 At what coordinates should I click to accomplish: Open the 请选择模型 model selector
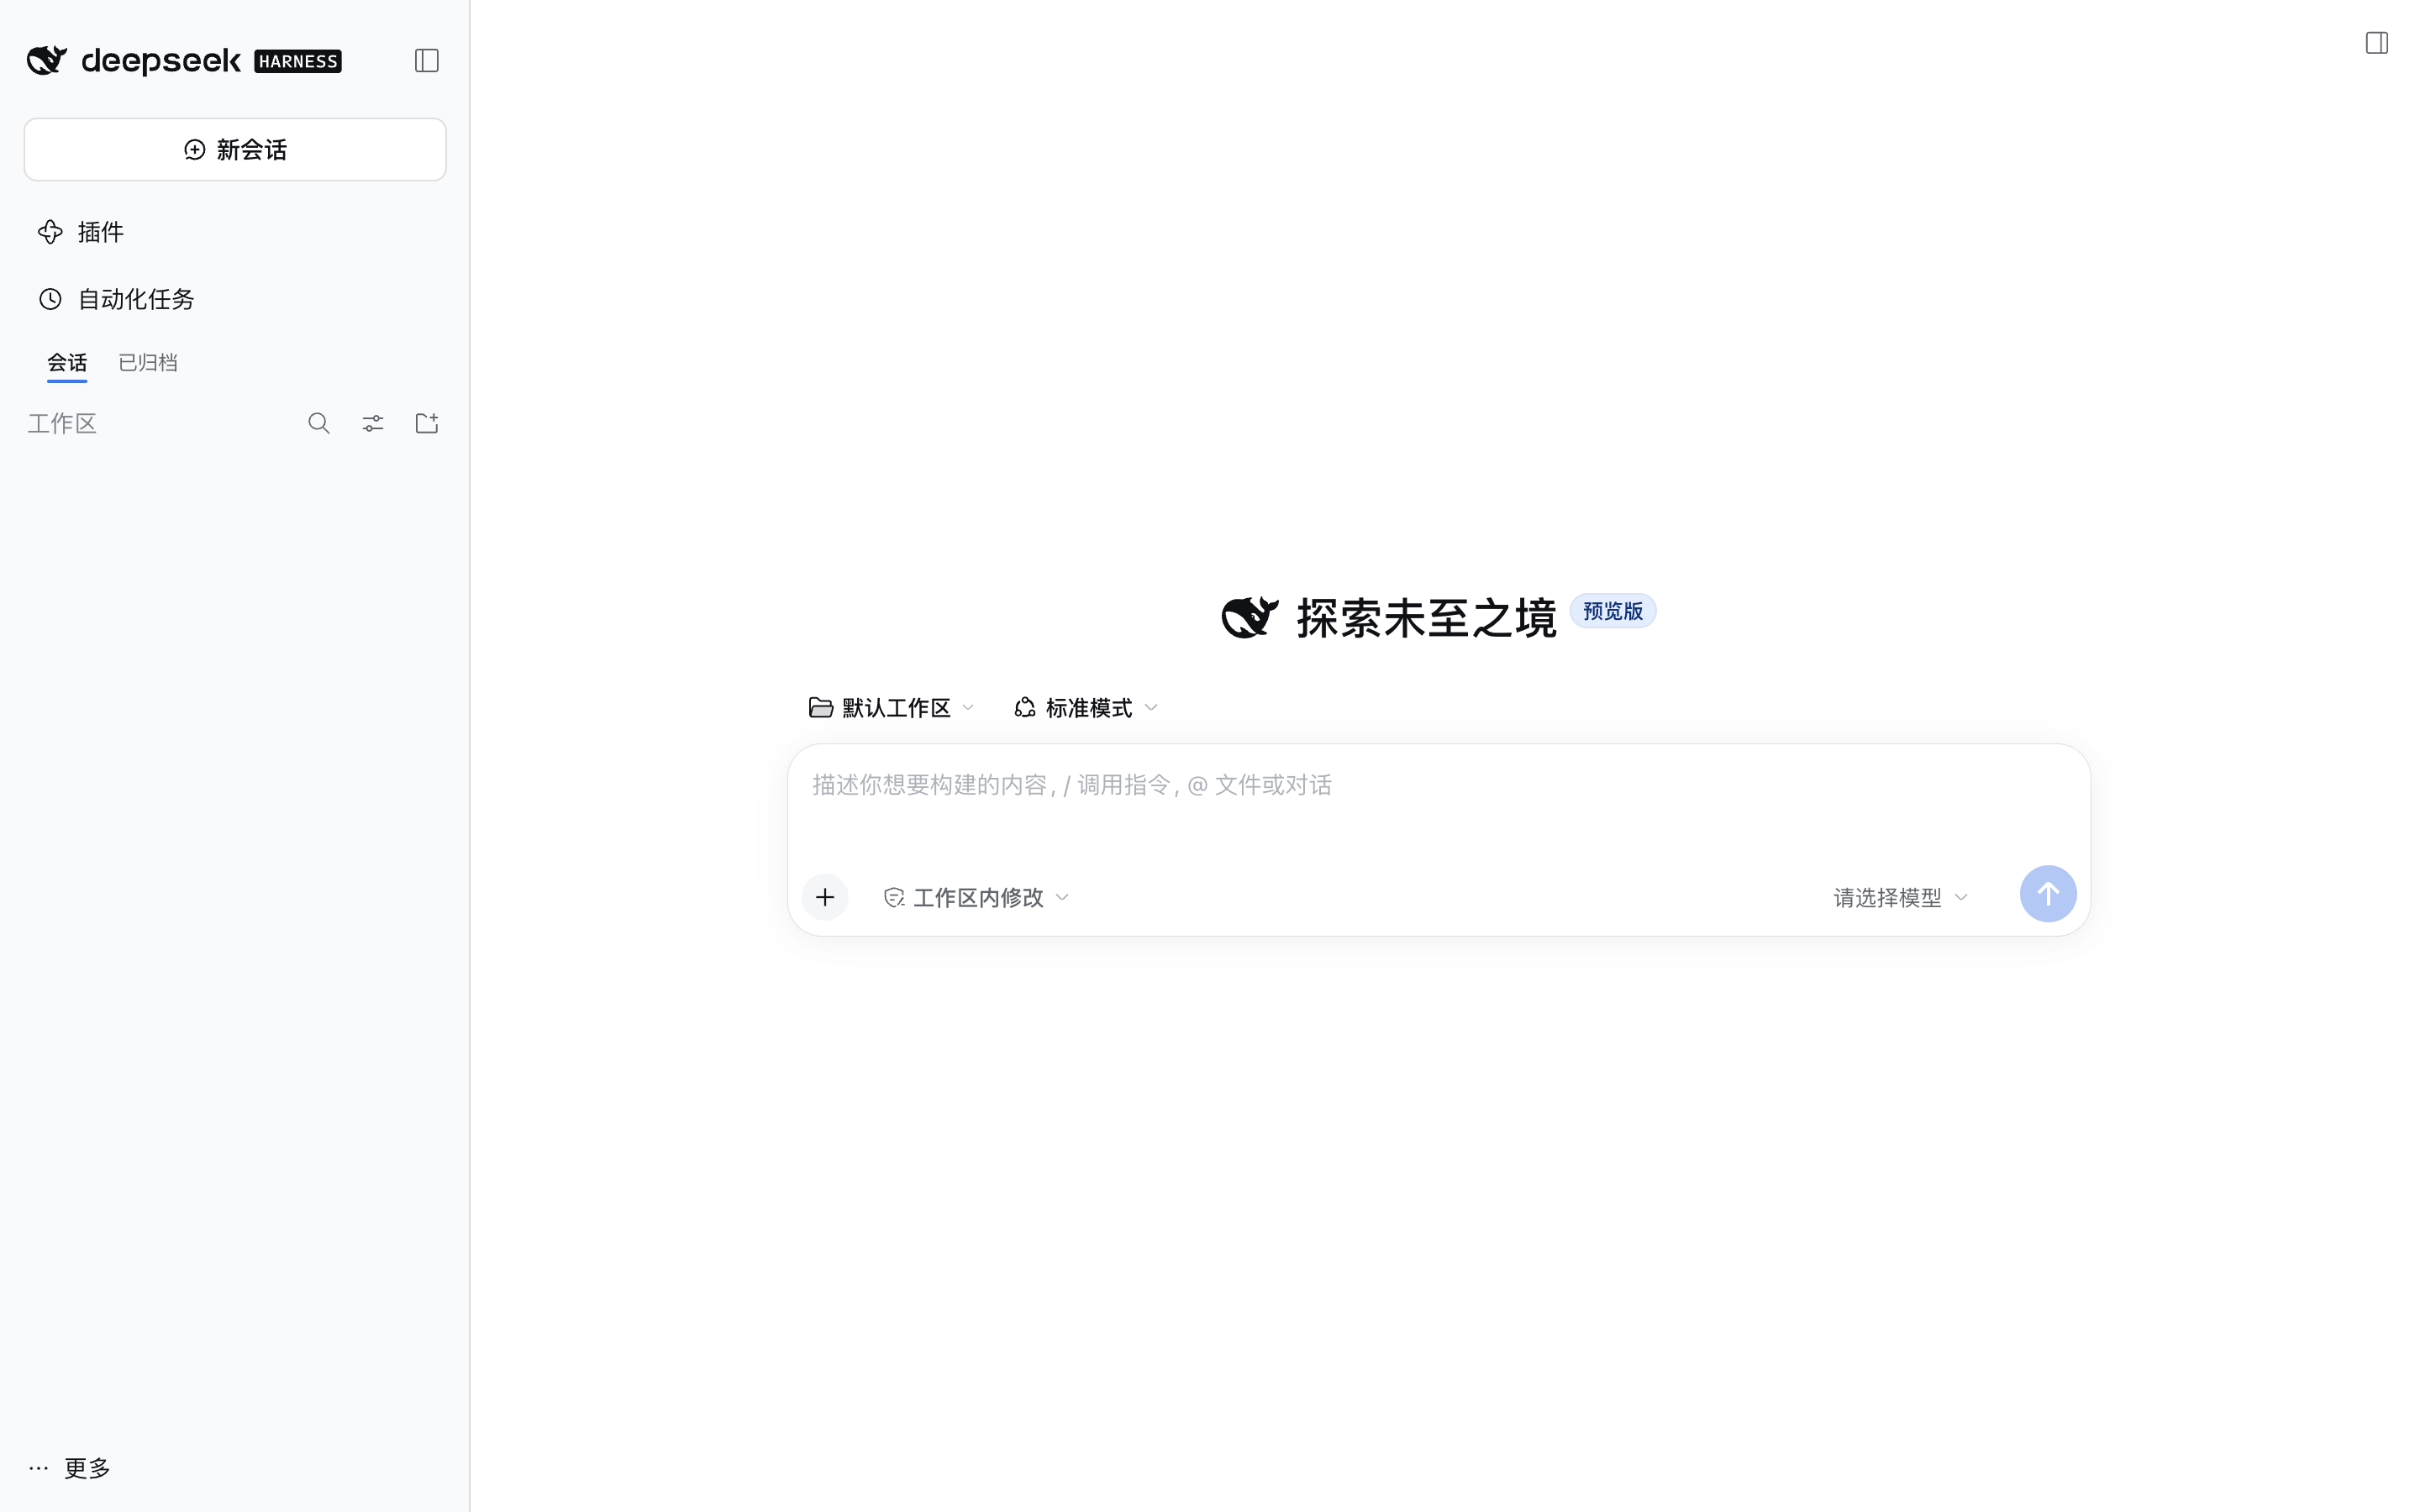click(1900, 898)
